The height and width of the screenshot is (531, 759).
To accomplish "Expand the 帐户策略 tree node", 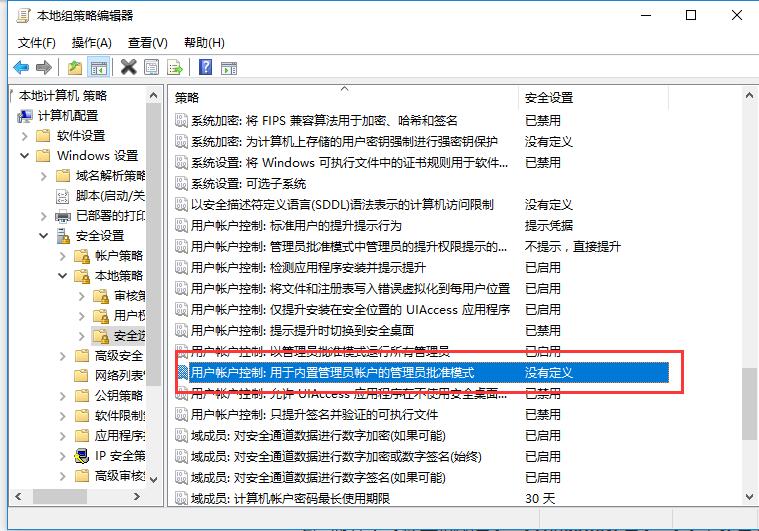I will [62, 256].
